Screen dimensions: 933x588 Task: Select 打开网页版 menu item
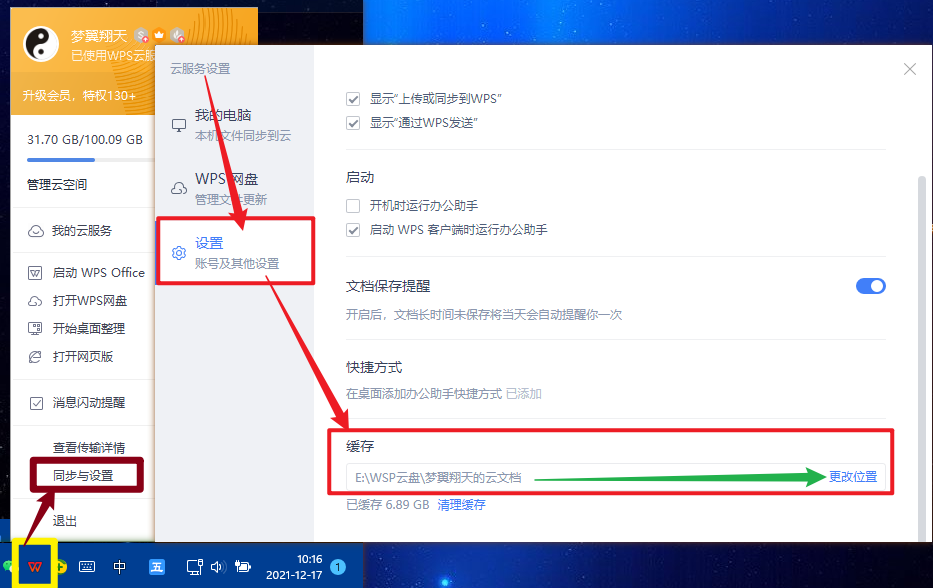(x=83, y=356)
